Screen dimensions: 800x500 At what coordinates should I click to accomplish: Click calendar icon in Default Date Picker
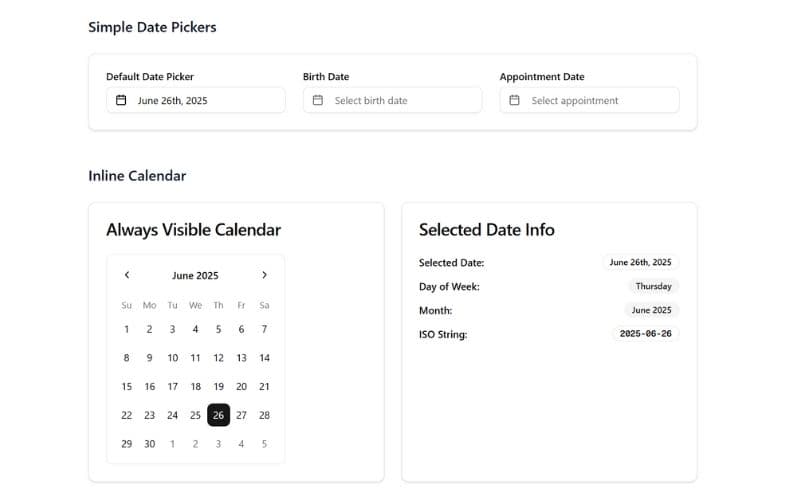pyautogui.click(x=121, y=100)
